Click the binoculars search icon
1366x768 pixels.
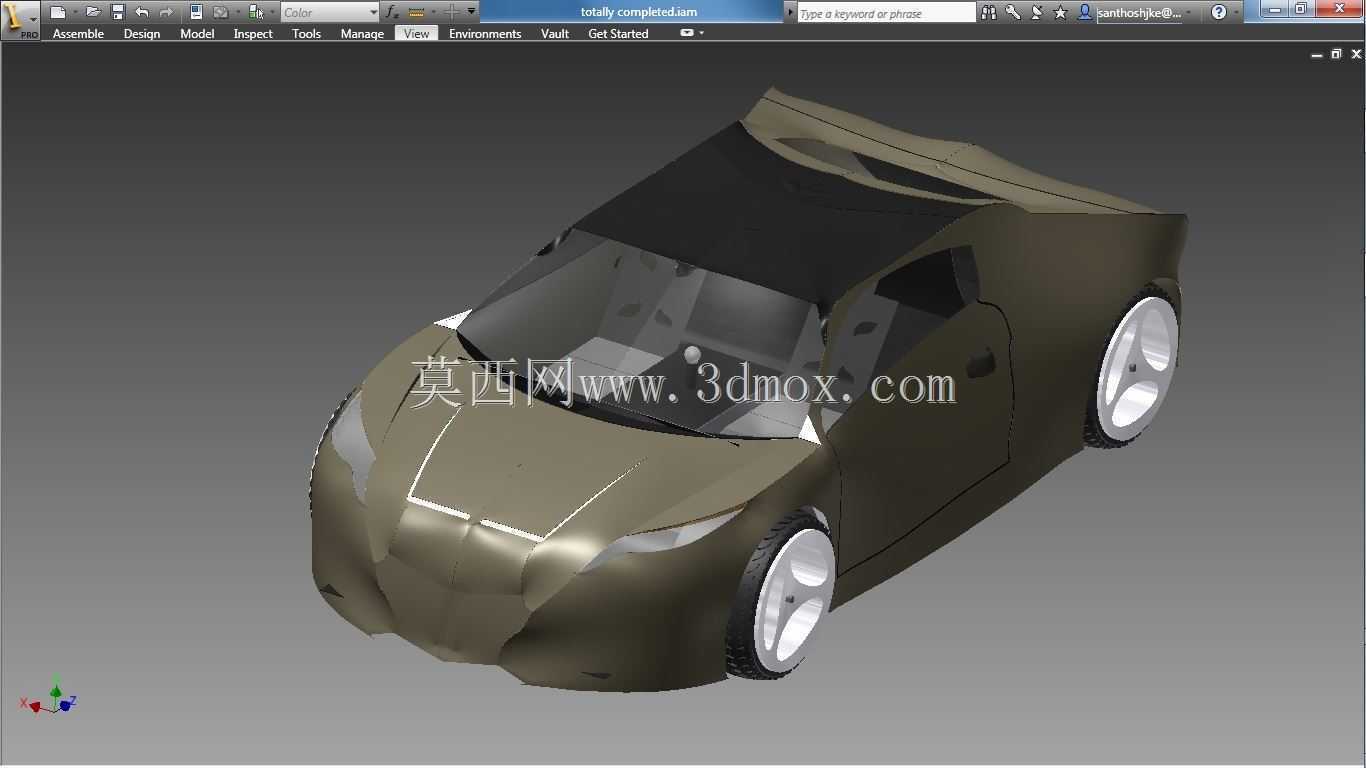pos(988,13)
